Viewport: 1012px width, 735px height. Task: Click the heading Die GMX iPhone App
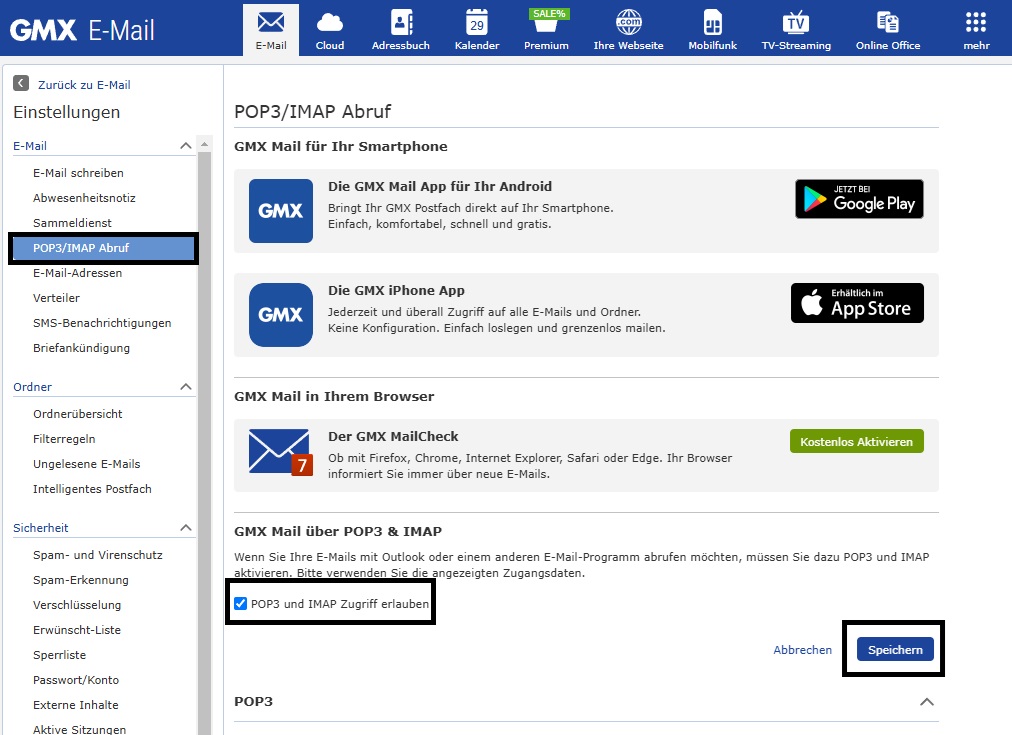tap(396, 290)
